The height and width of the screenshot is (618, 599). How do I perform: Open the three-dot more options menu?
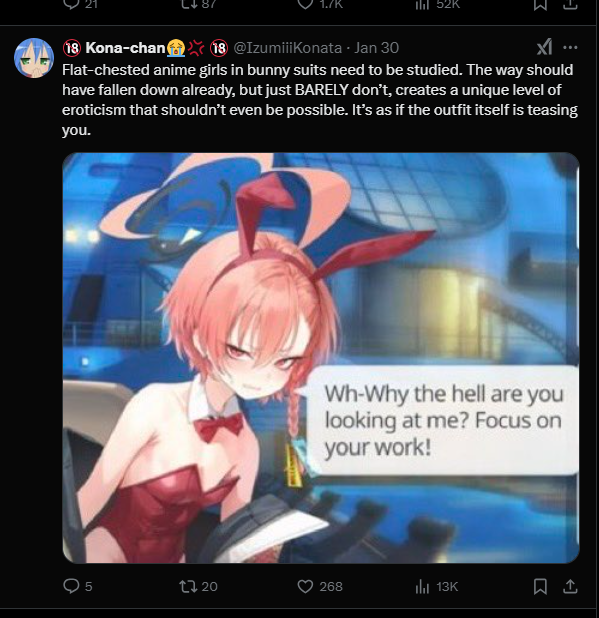pos(570,48)
